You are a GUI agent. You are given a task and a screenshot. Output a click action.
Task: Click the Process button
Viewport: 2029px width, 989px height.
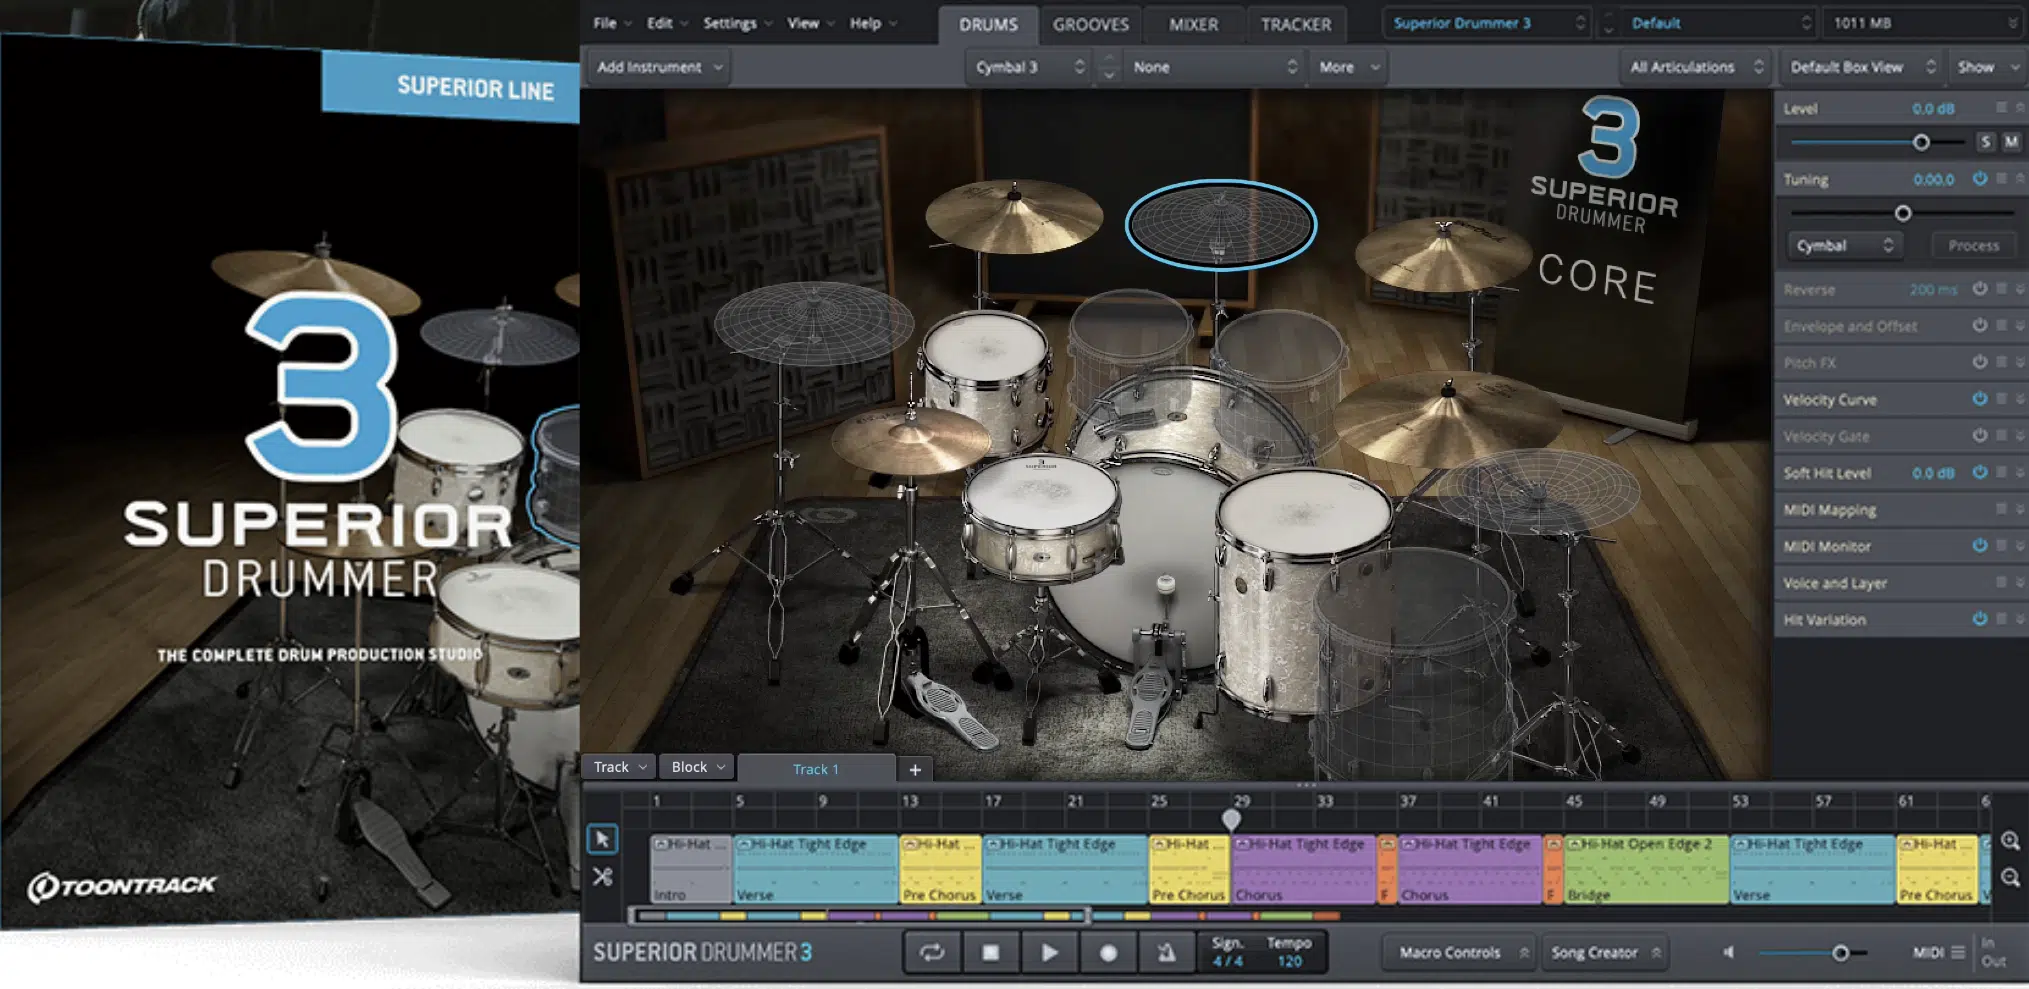pyautogui.click(x=1973, y=245)
